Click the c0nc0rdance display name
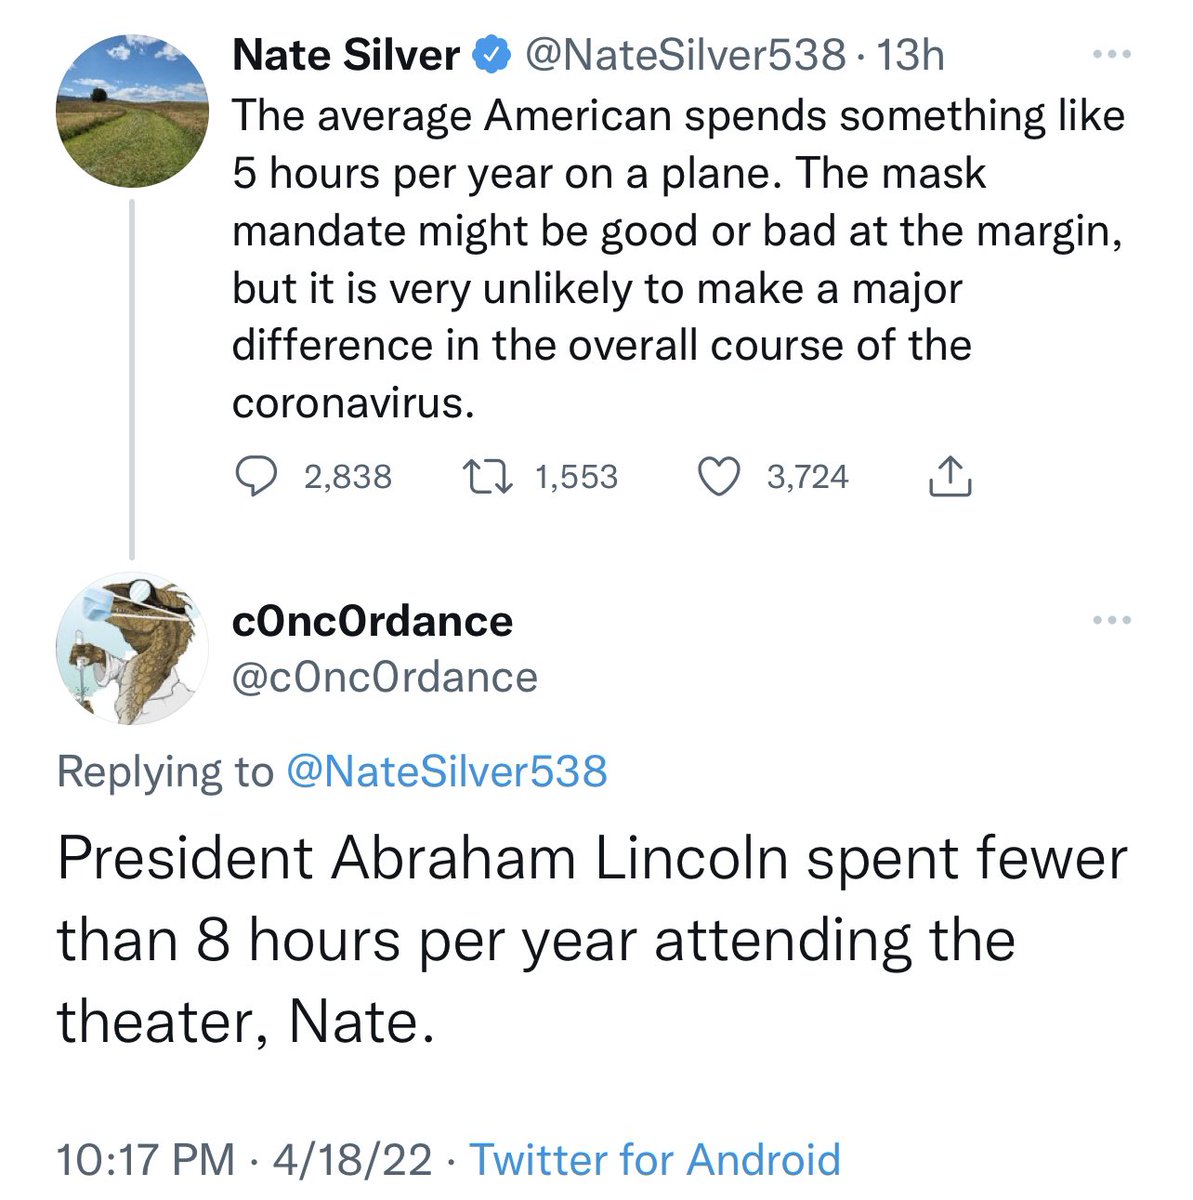The width and height of the screenshot is (1193, 1200). (372, 621)
